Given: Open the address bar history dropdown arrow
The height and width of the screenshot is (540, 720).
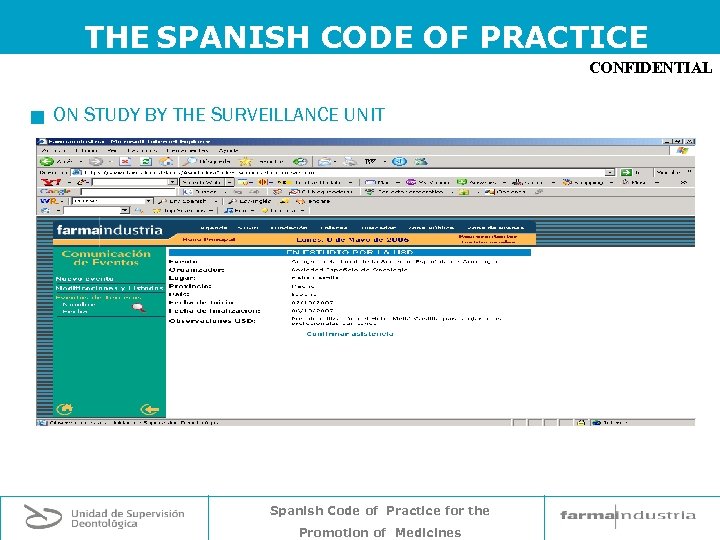Looking at the screenshot, I should [609, 173].
